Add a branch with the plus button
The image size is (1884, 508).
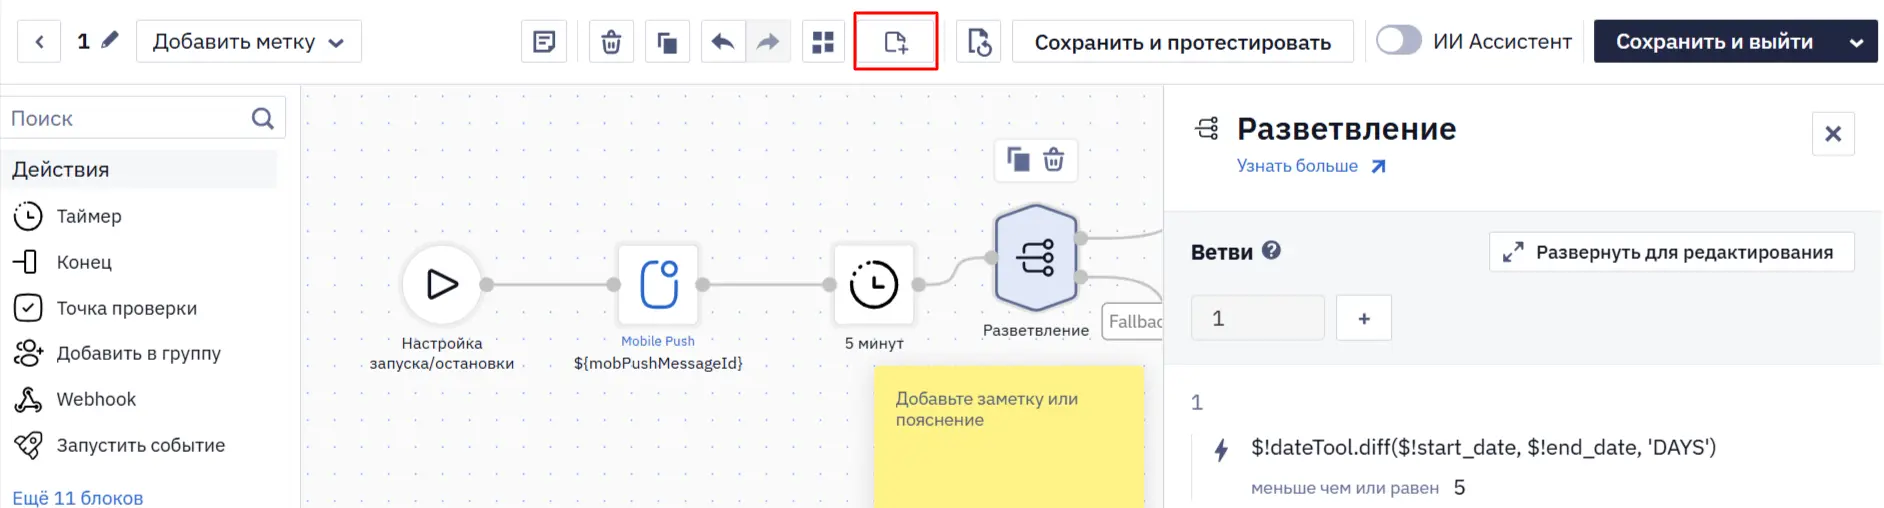(1364, 318)
